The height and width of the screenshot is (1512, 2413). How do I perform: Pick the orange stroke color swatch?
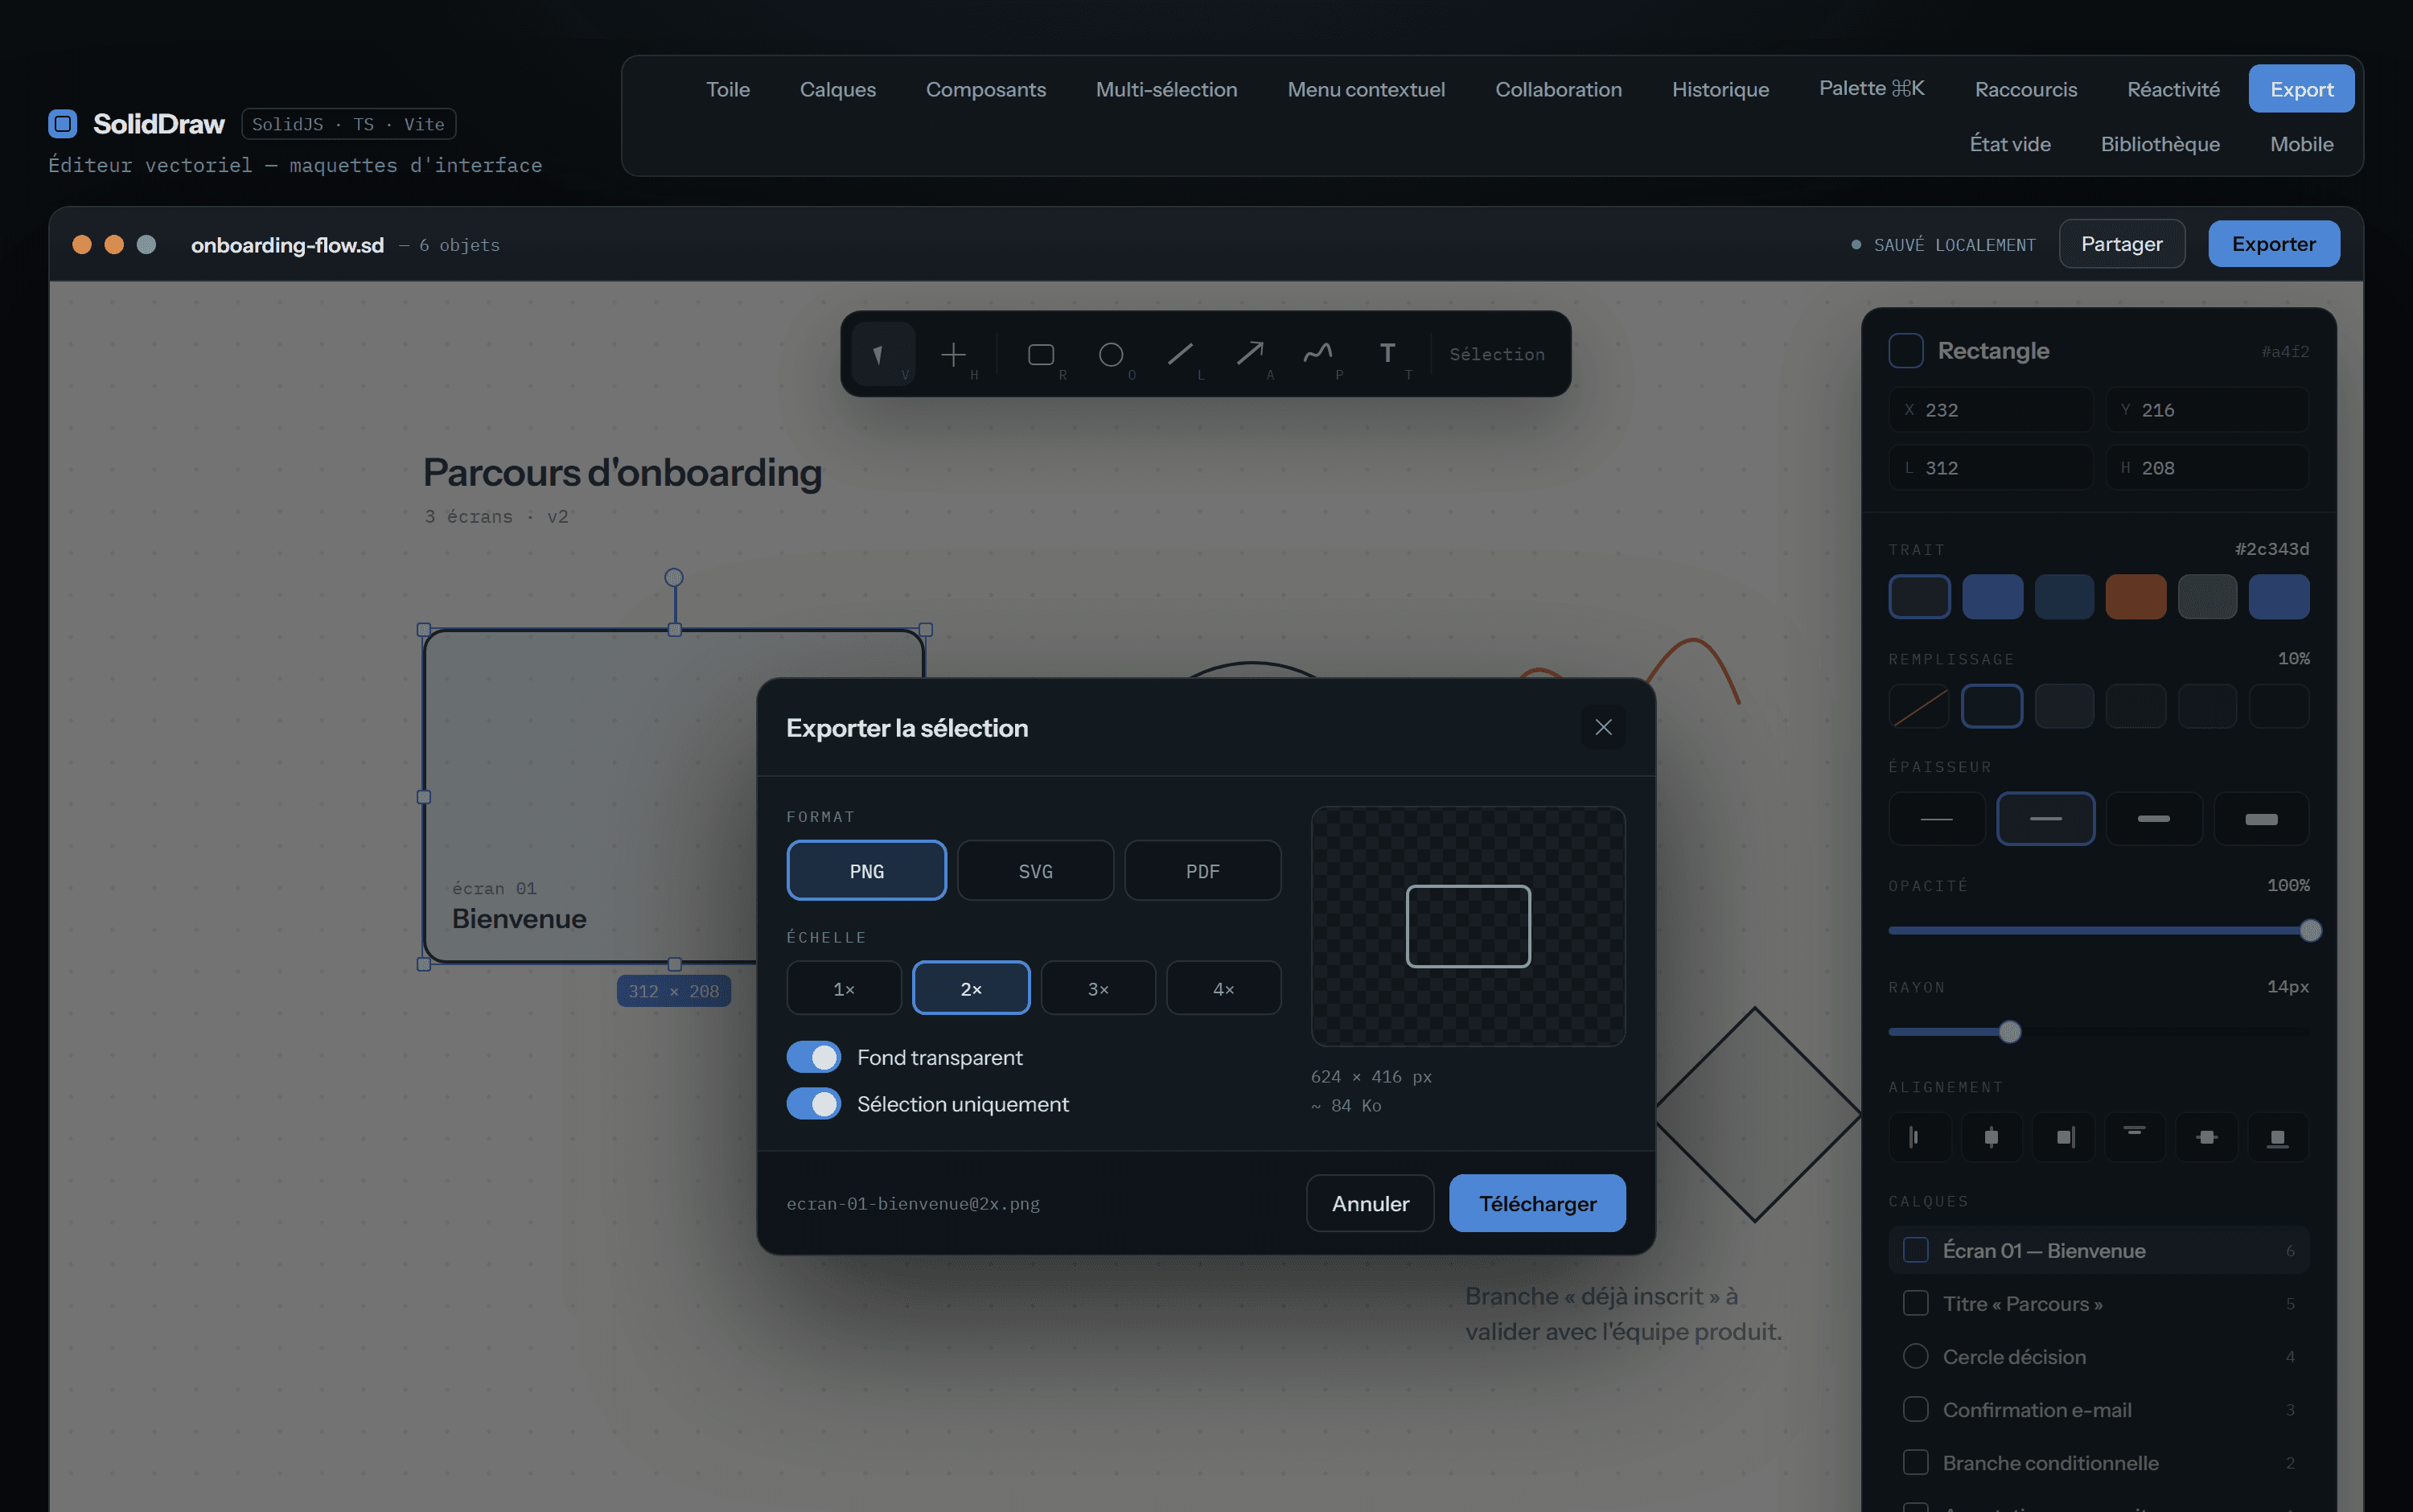[2135, 597]
